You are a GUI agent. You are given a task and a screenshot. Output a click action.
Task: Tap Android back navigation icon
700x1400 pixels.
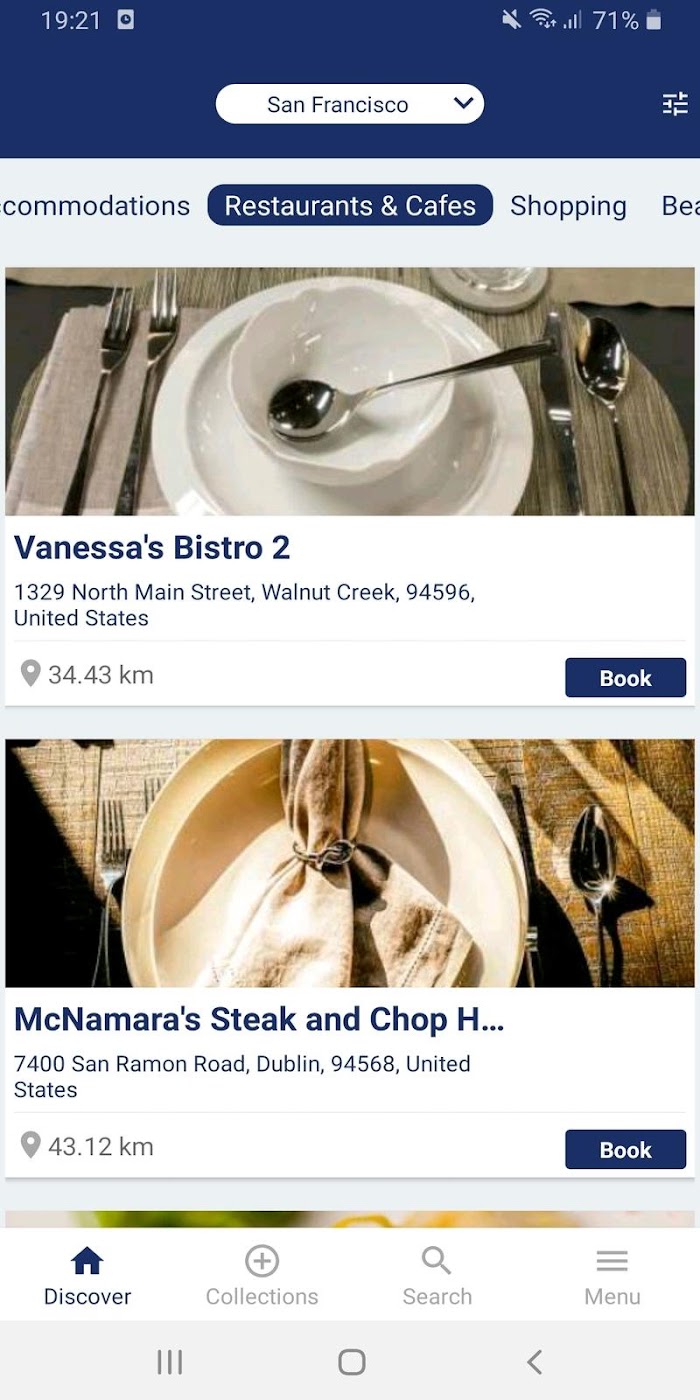pos(534,1362)
